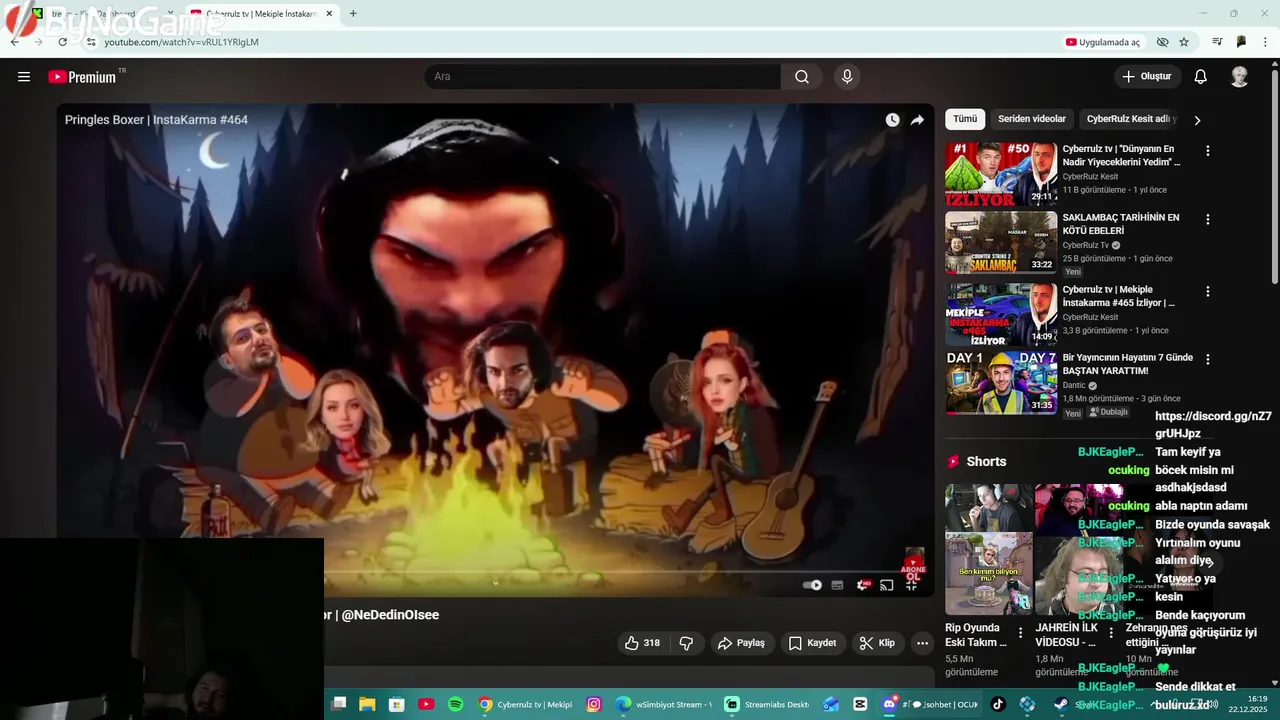Open TikTok from taskbar

coord(998,704)
